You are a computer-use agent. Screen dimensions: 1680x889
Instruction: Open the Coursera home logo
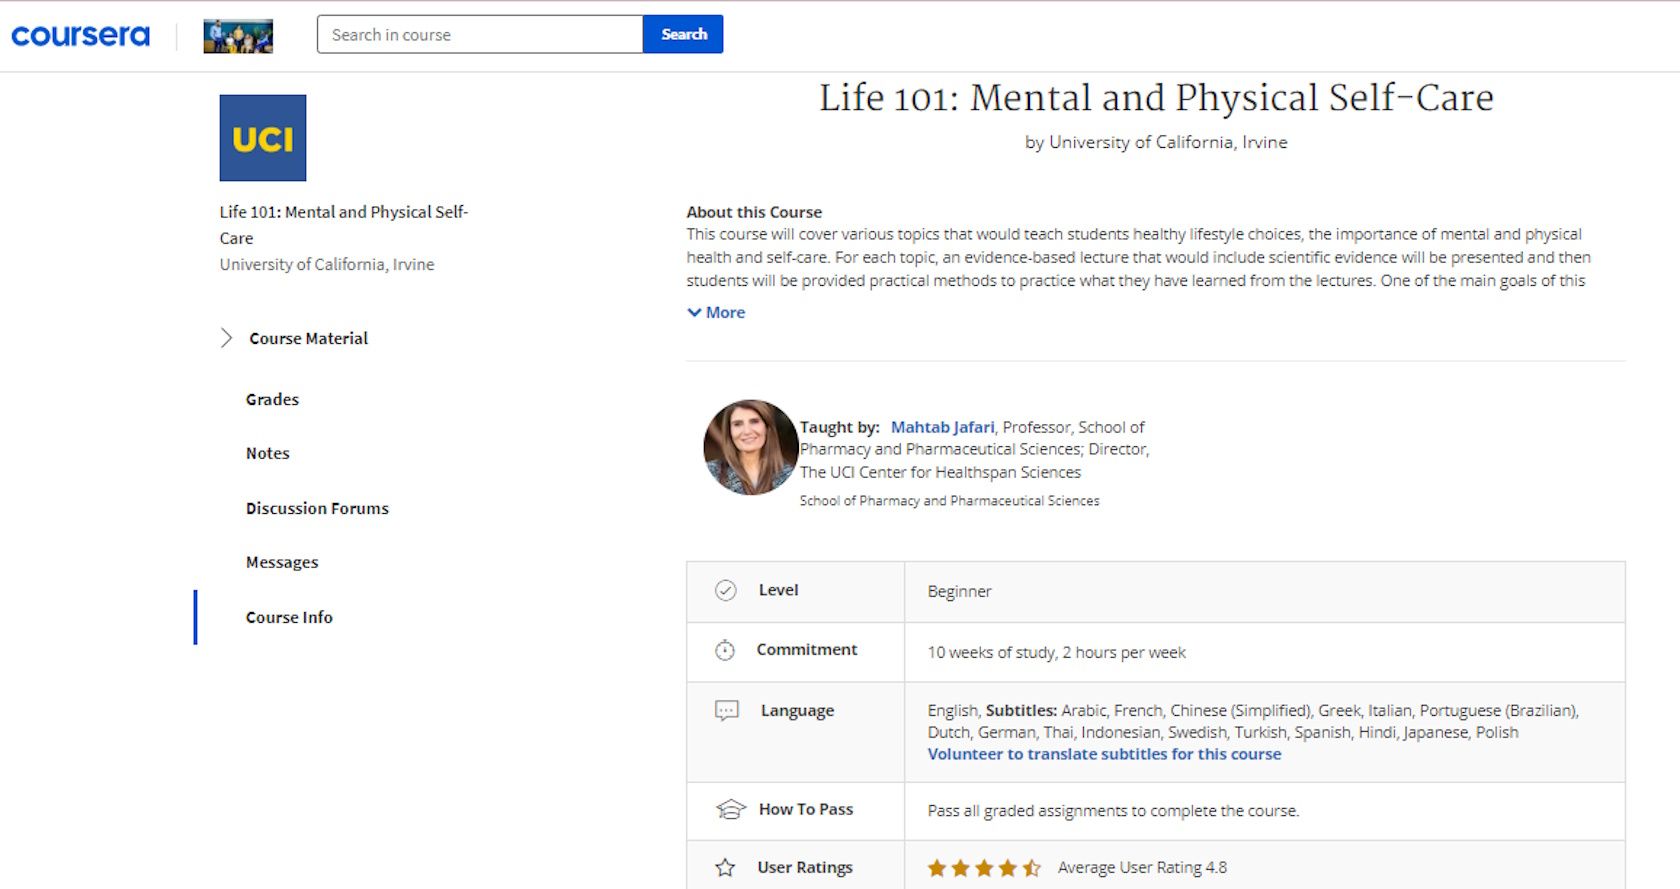point(80,36)
